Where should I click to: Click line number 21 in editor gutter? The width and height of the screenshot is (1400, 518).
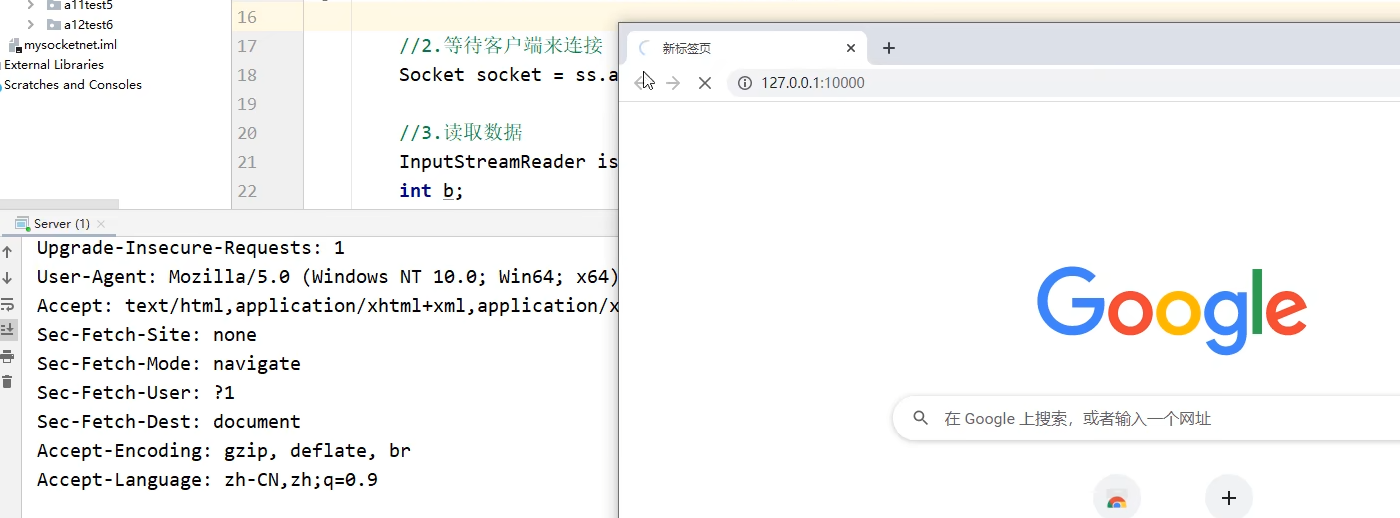246,162
